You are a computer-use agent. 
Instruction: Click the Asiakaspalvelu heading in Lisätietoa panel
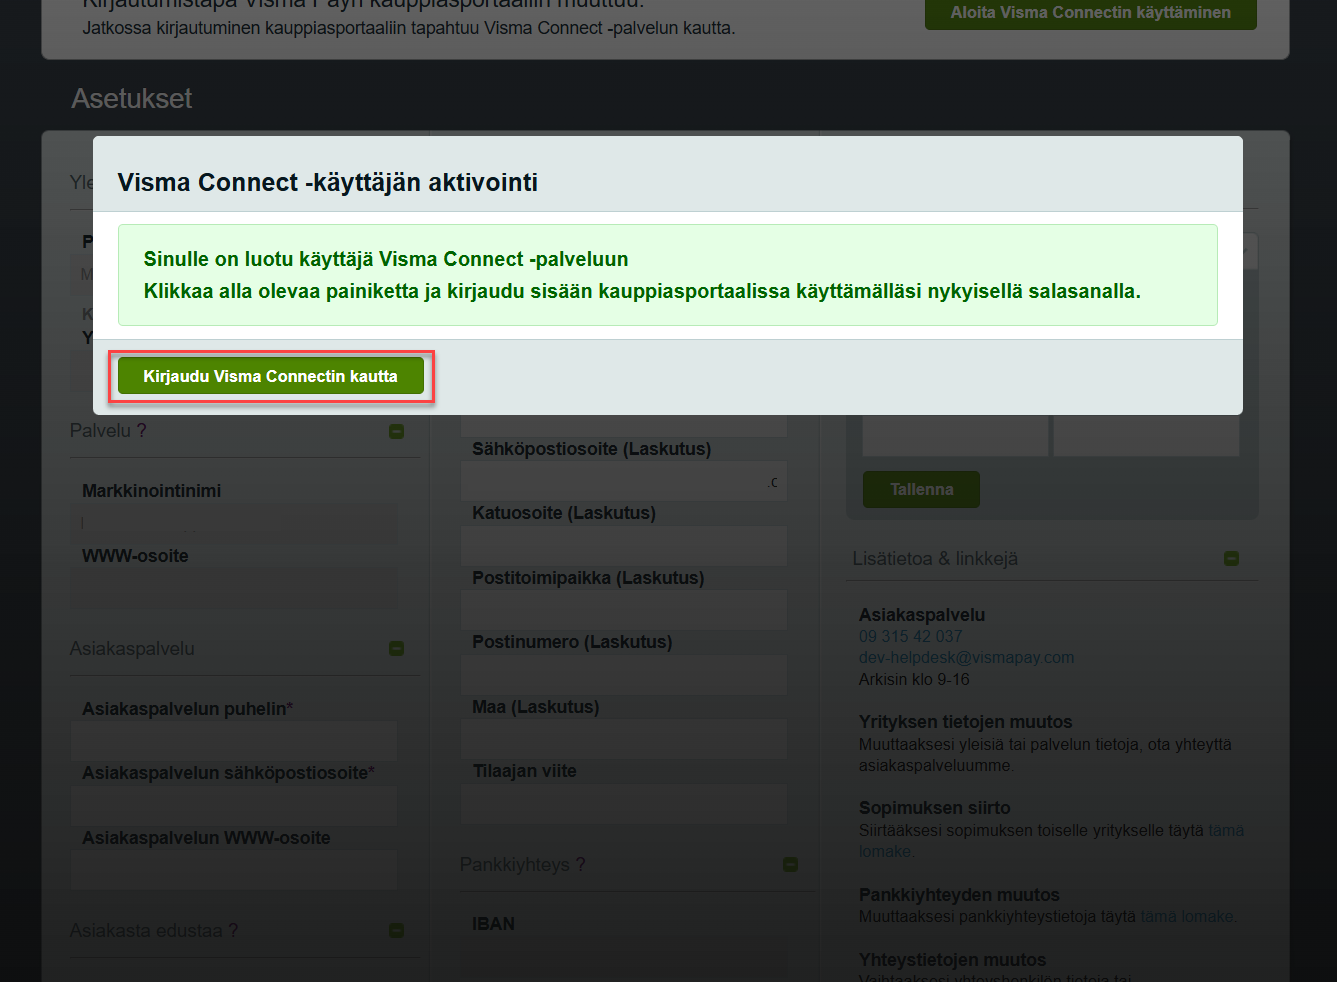point(922,615)
